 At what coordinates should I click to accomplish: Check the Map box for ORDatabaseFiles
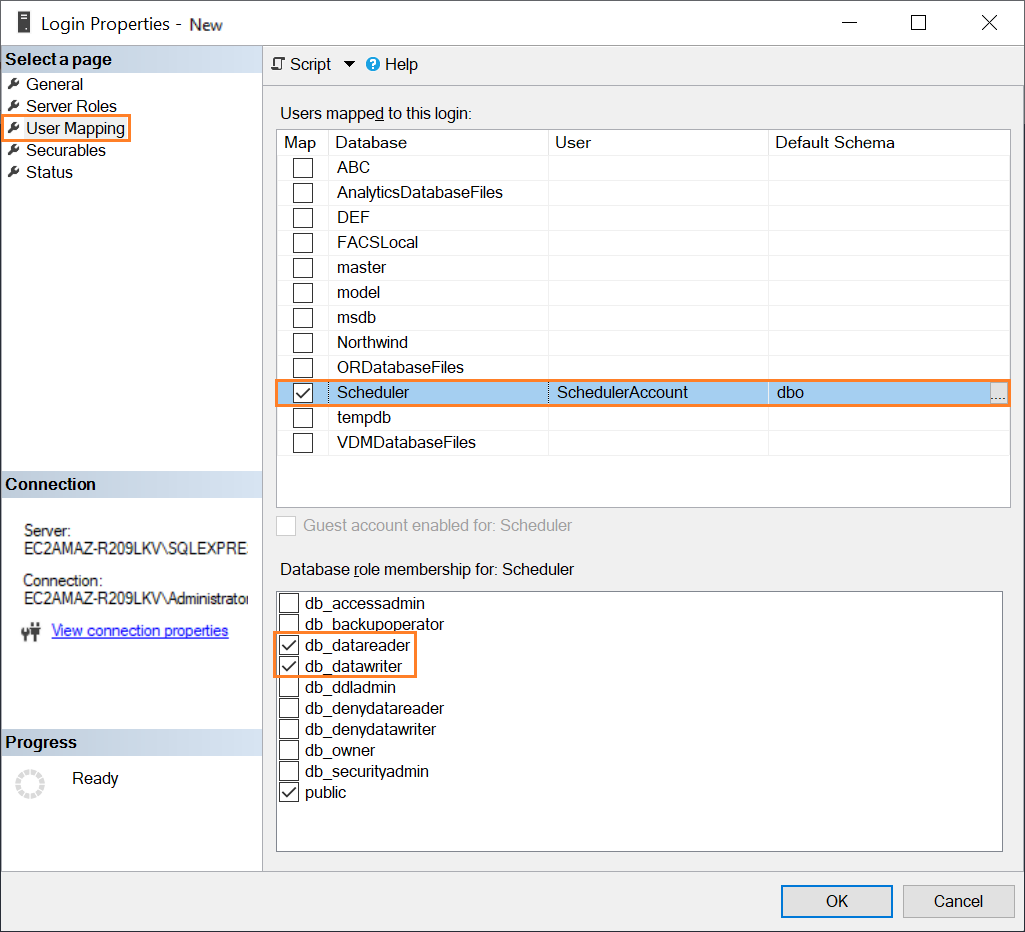(303, 367)
